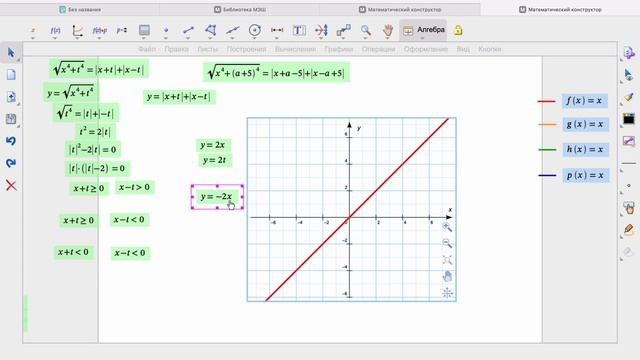Screen dimensions: 640x360
Task: Select the x−t > 0 inequality
Action: coord(134,187)
